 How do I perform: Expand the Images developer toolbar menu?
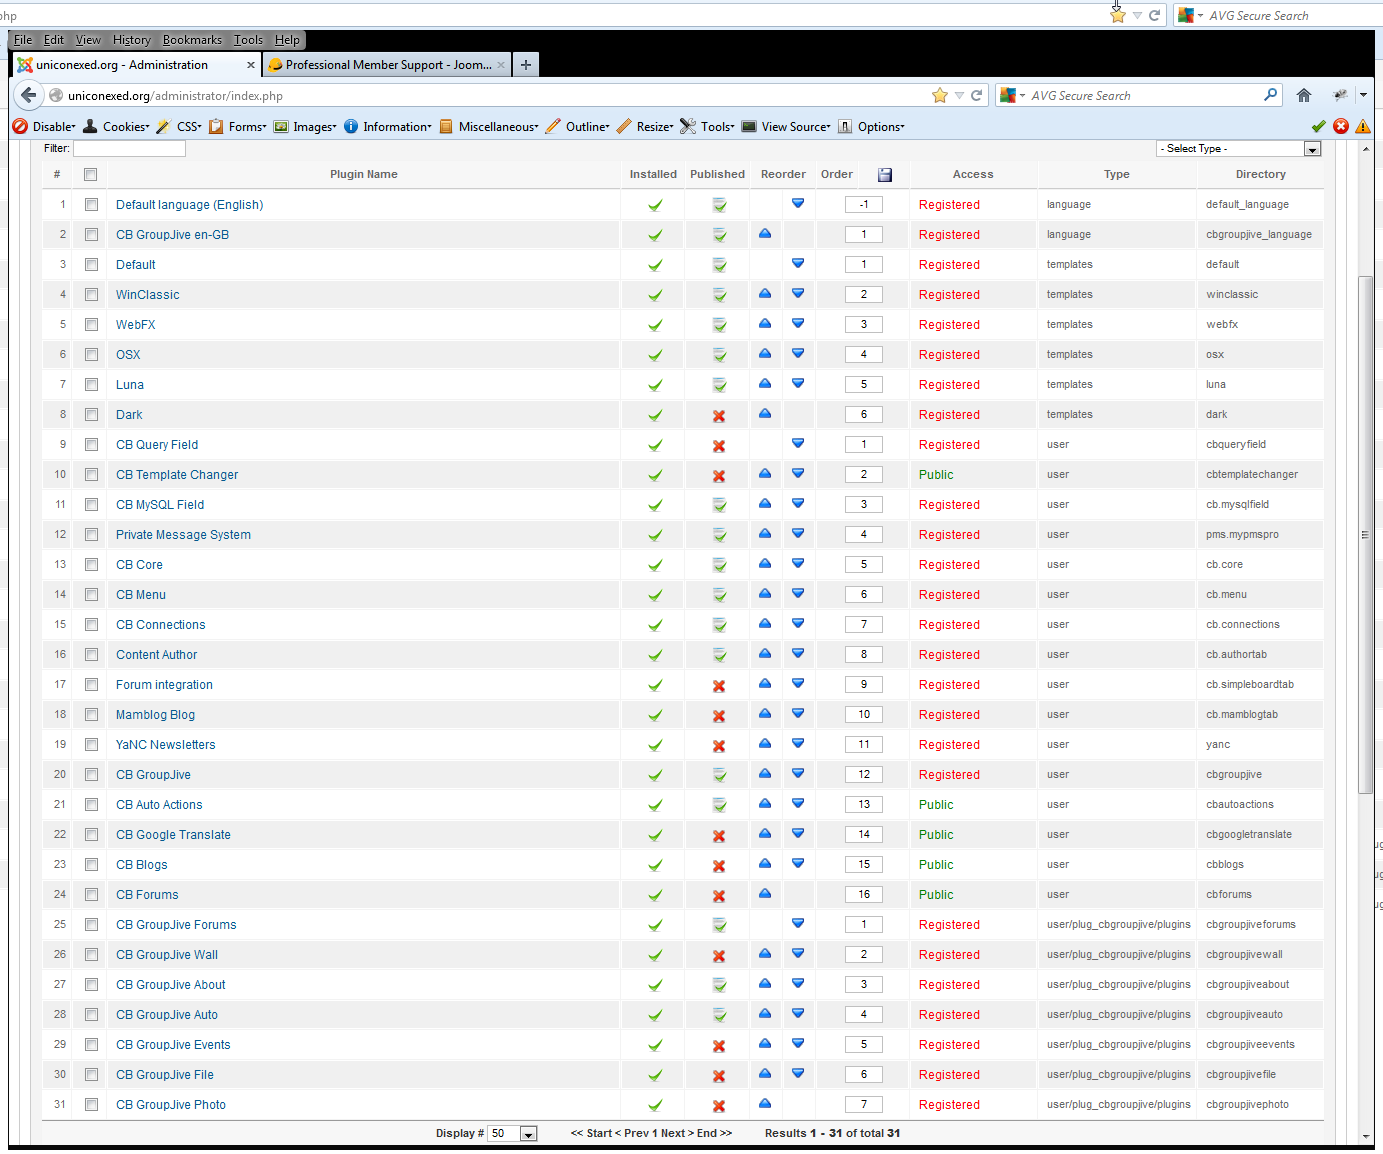click(305, 127)
